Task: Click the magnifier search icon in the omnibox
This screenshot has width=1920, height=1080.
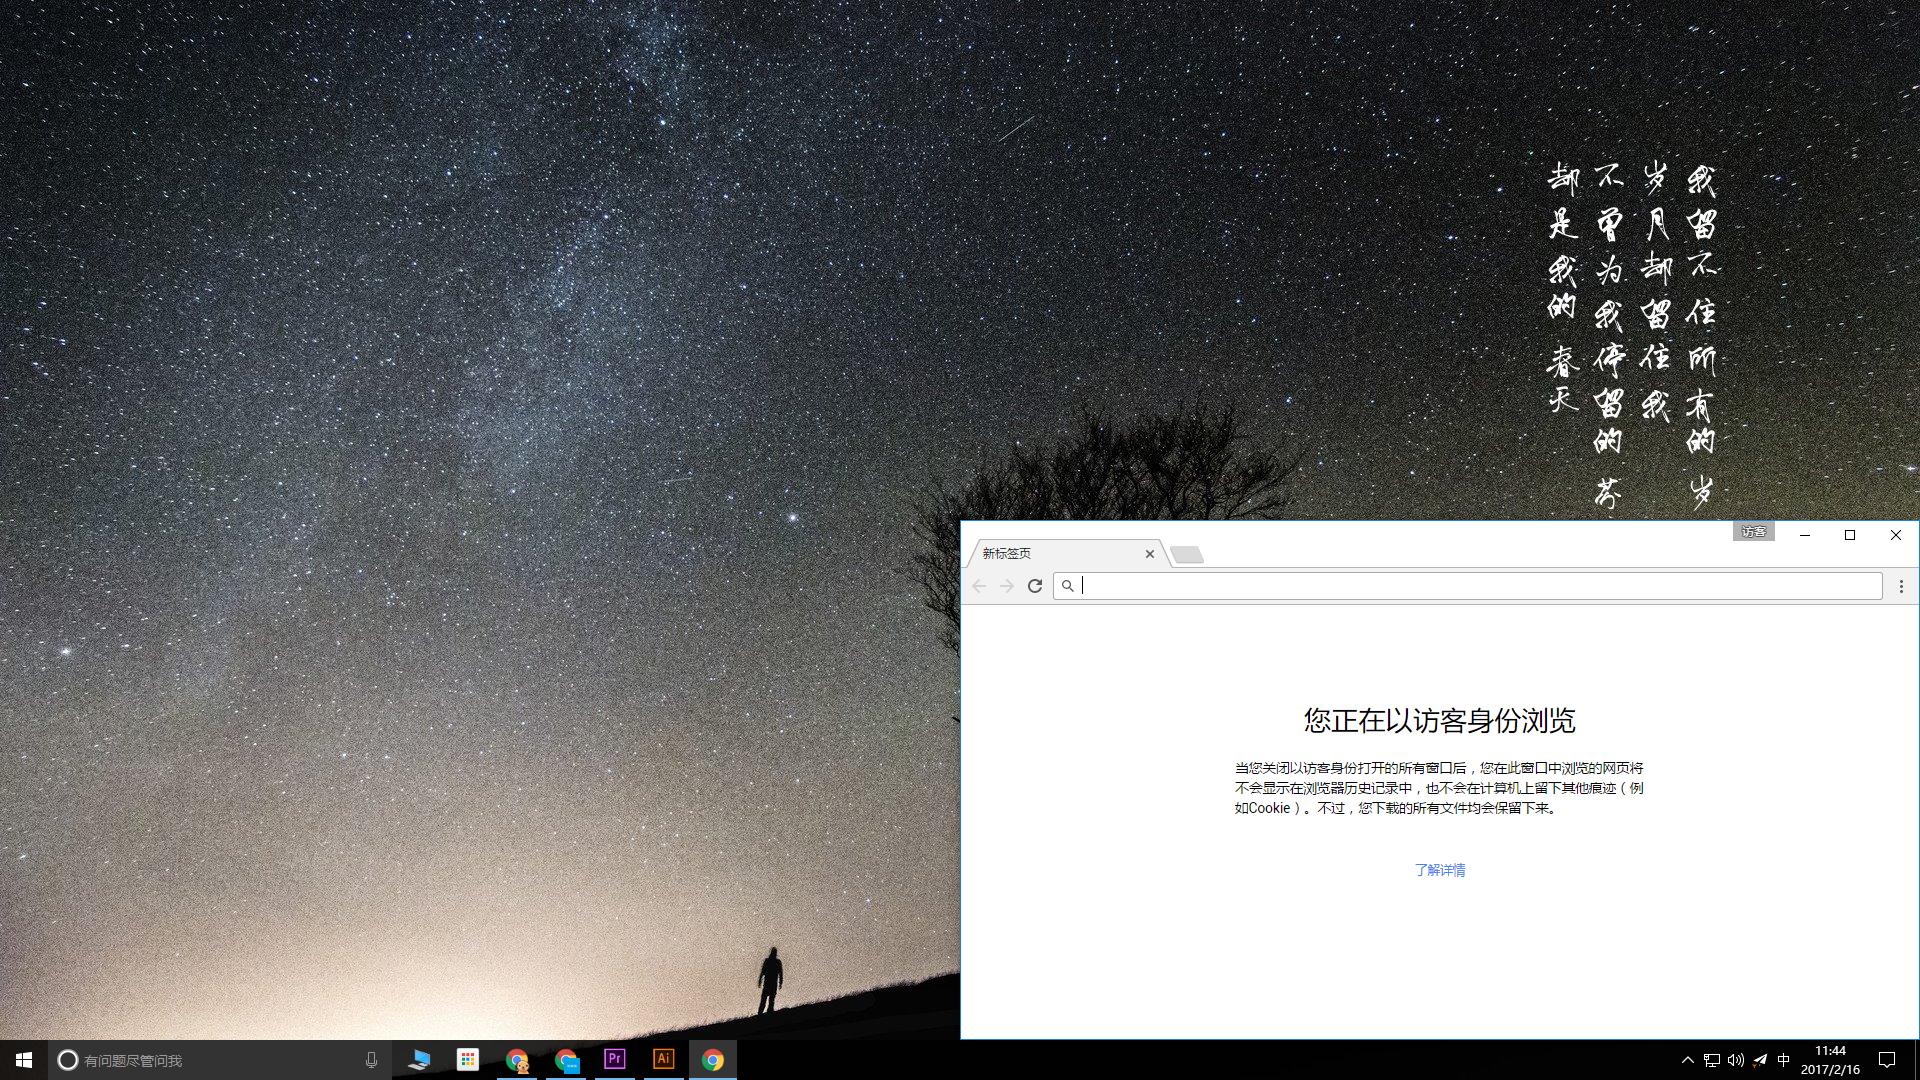Action: point(1068,586)
